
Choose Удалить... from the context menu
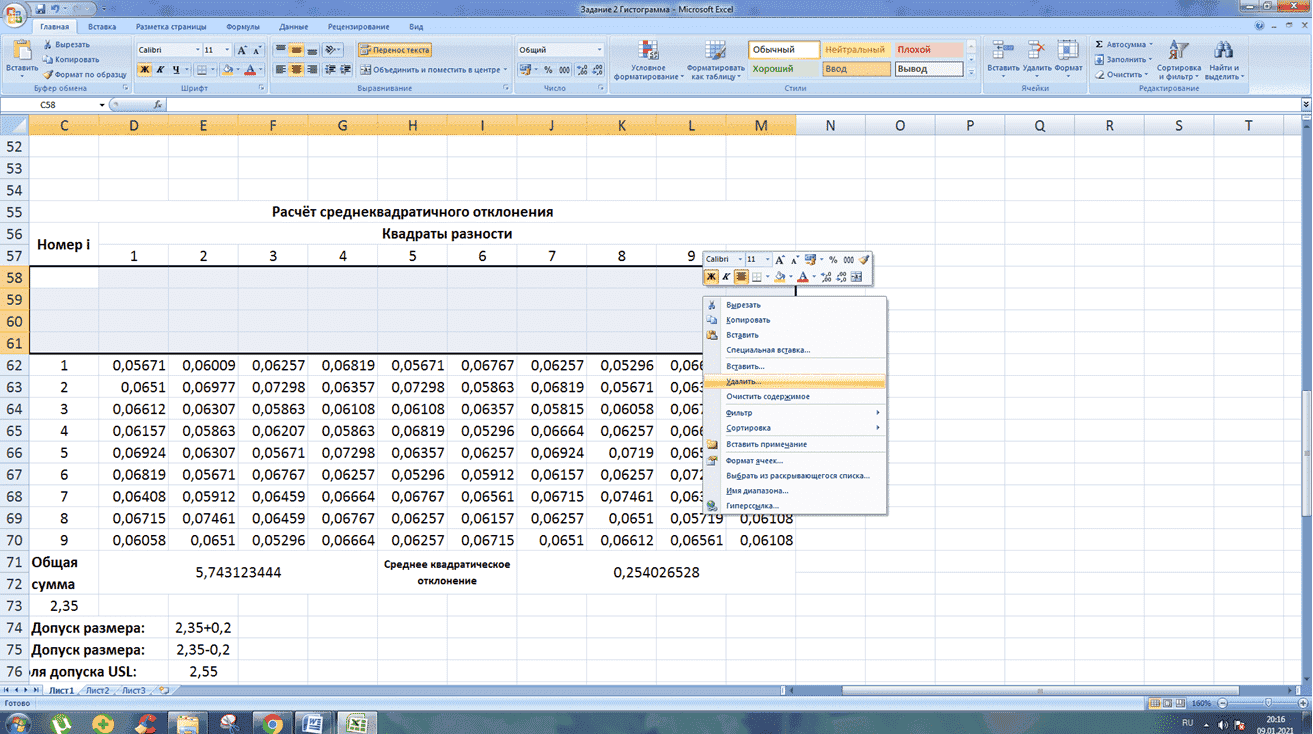point(743,382)
